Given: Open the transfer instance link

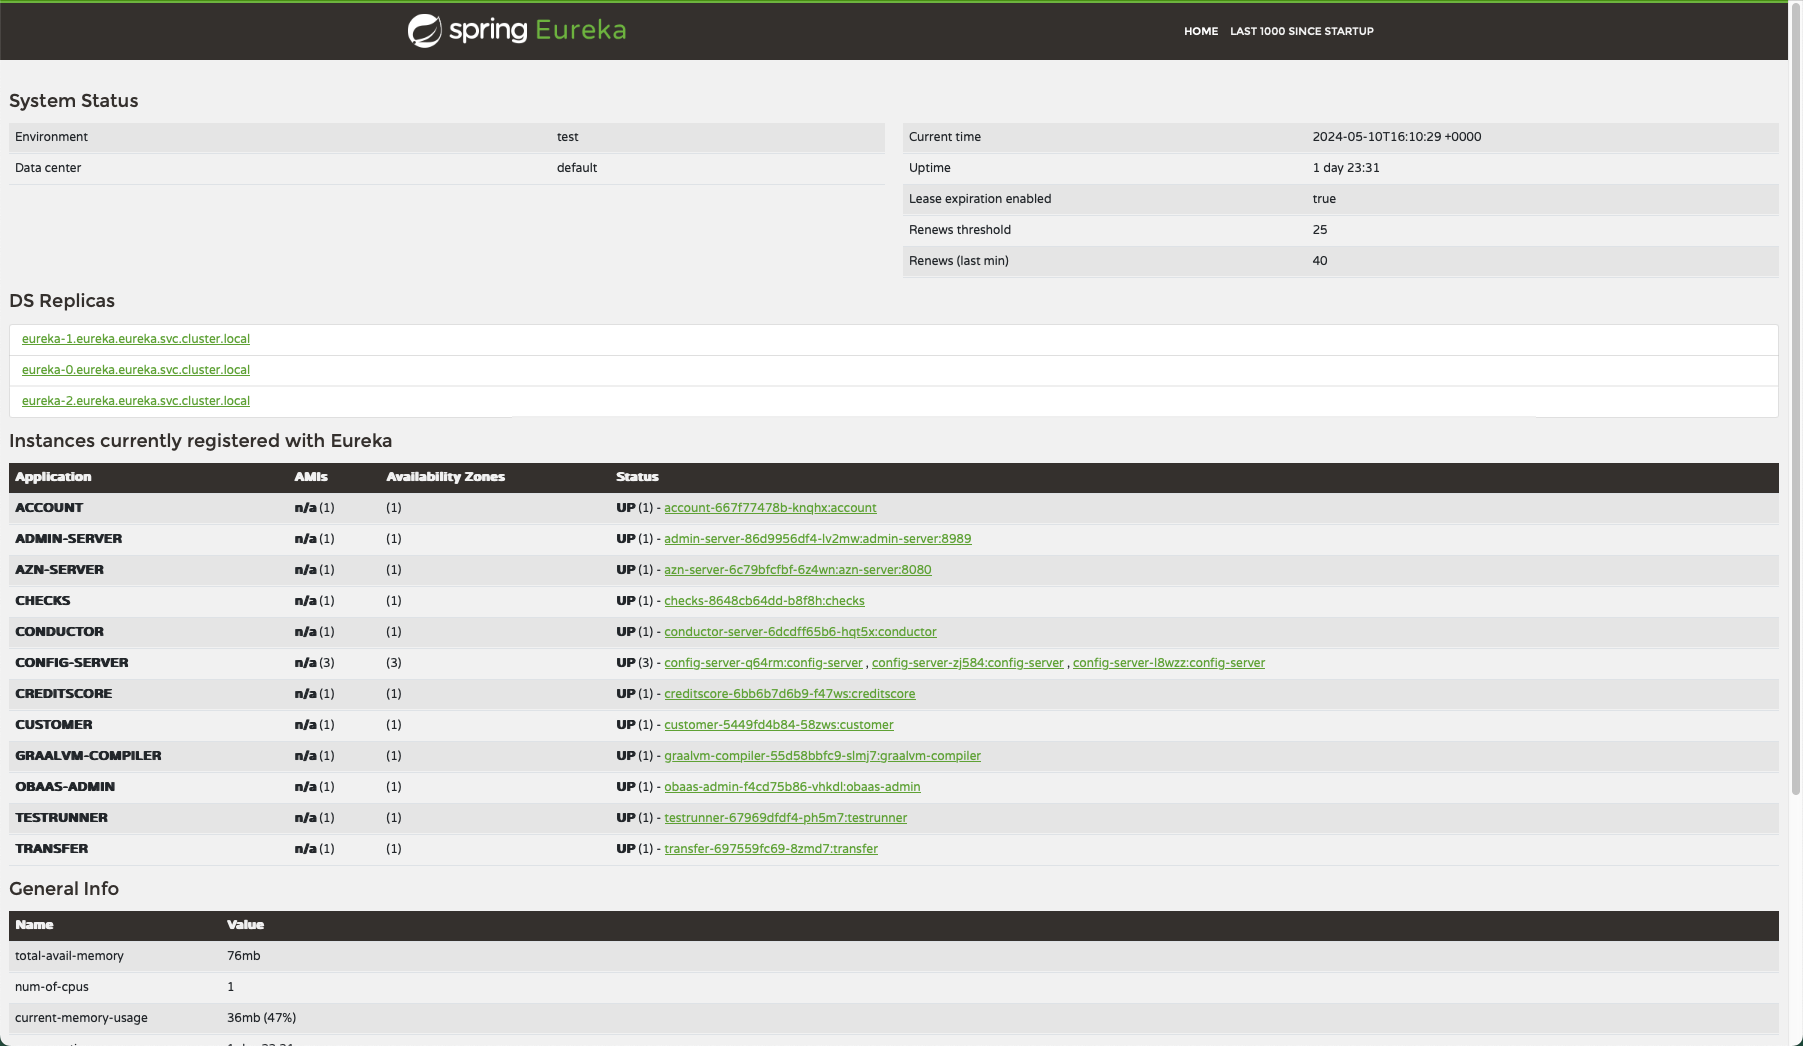Looking at the screenshot, I should (x=771, y=849).
